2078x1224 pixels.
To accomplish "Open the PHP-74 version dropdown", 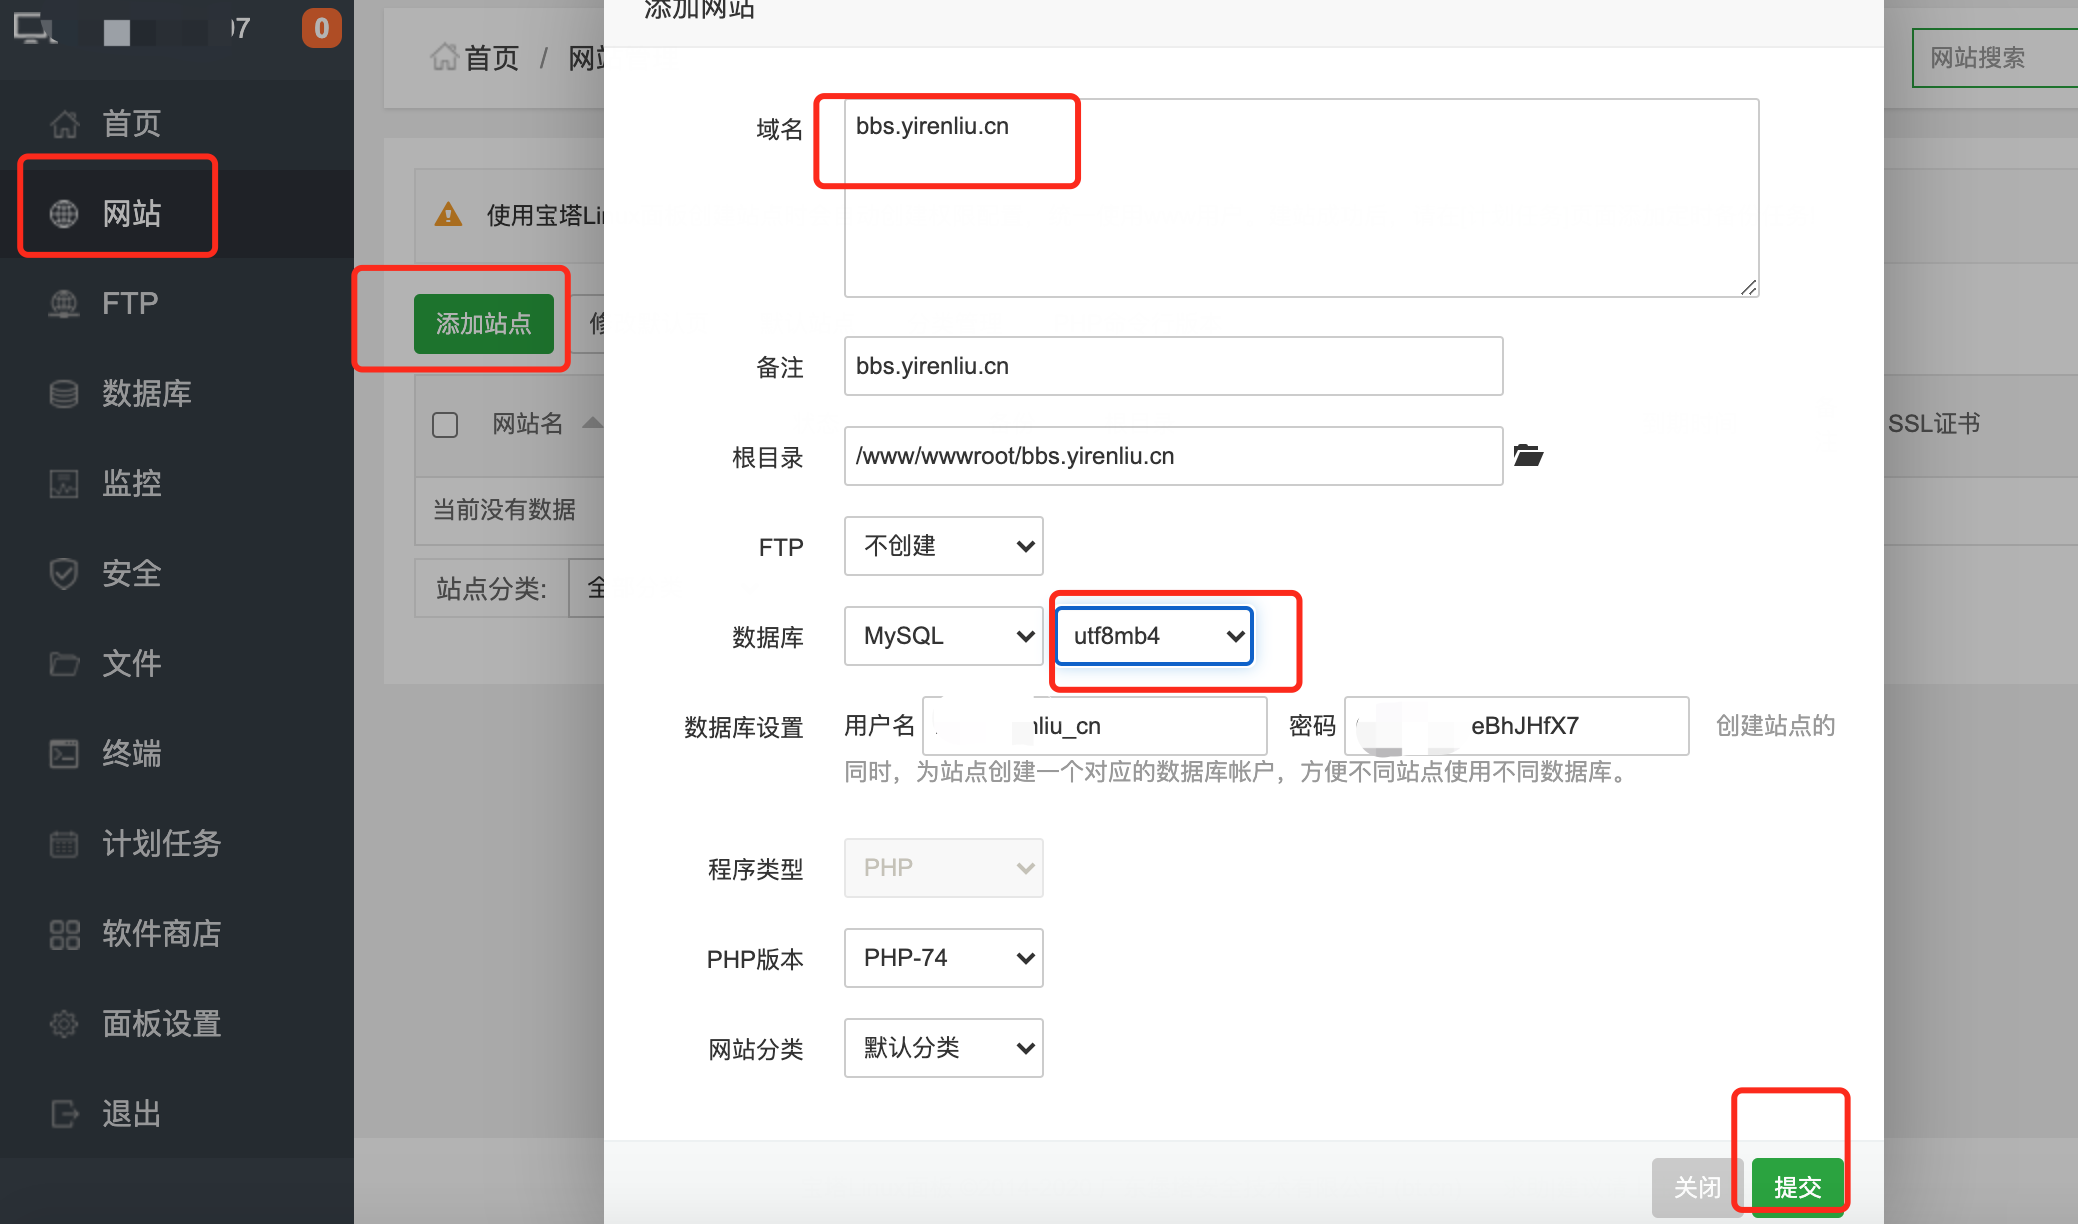I will [x=943, y=958].
